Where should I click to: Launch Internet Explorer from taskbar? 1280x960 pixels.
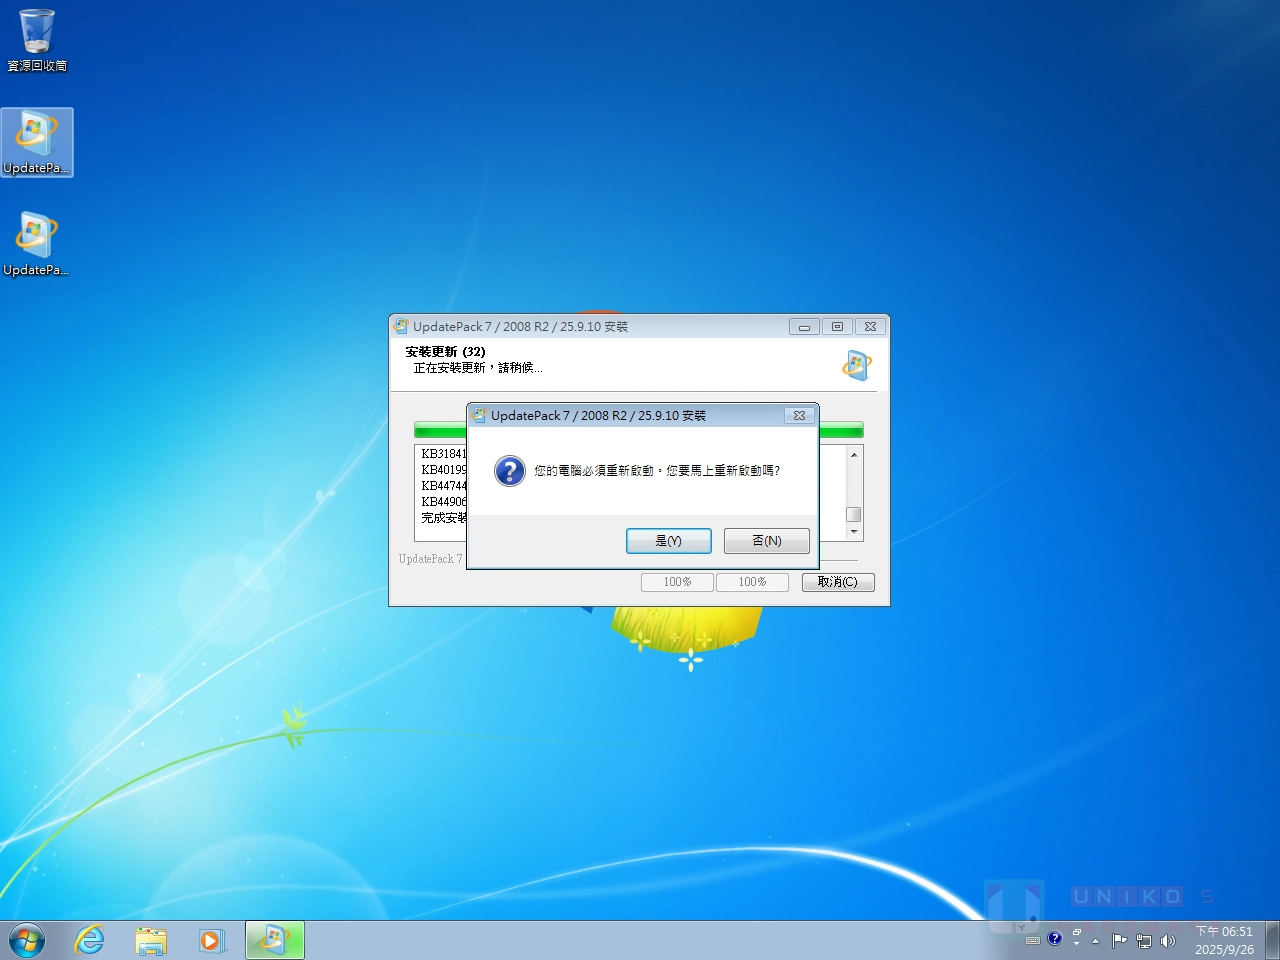(90, 941)
